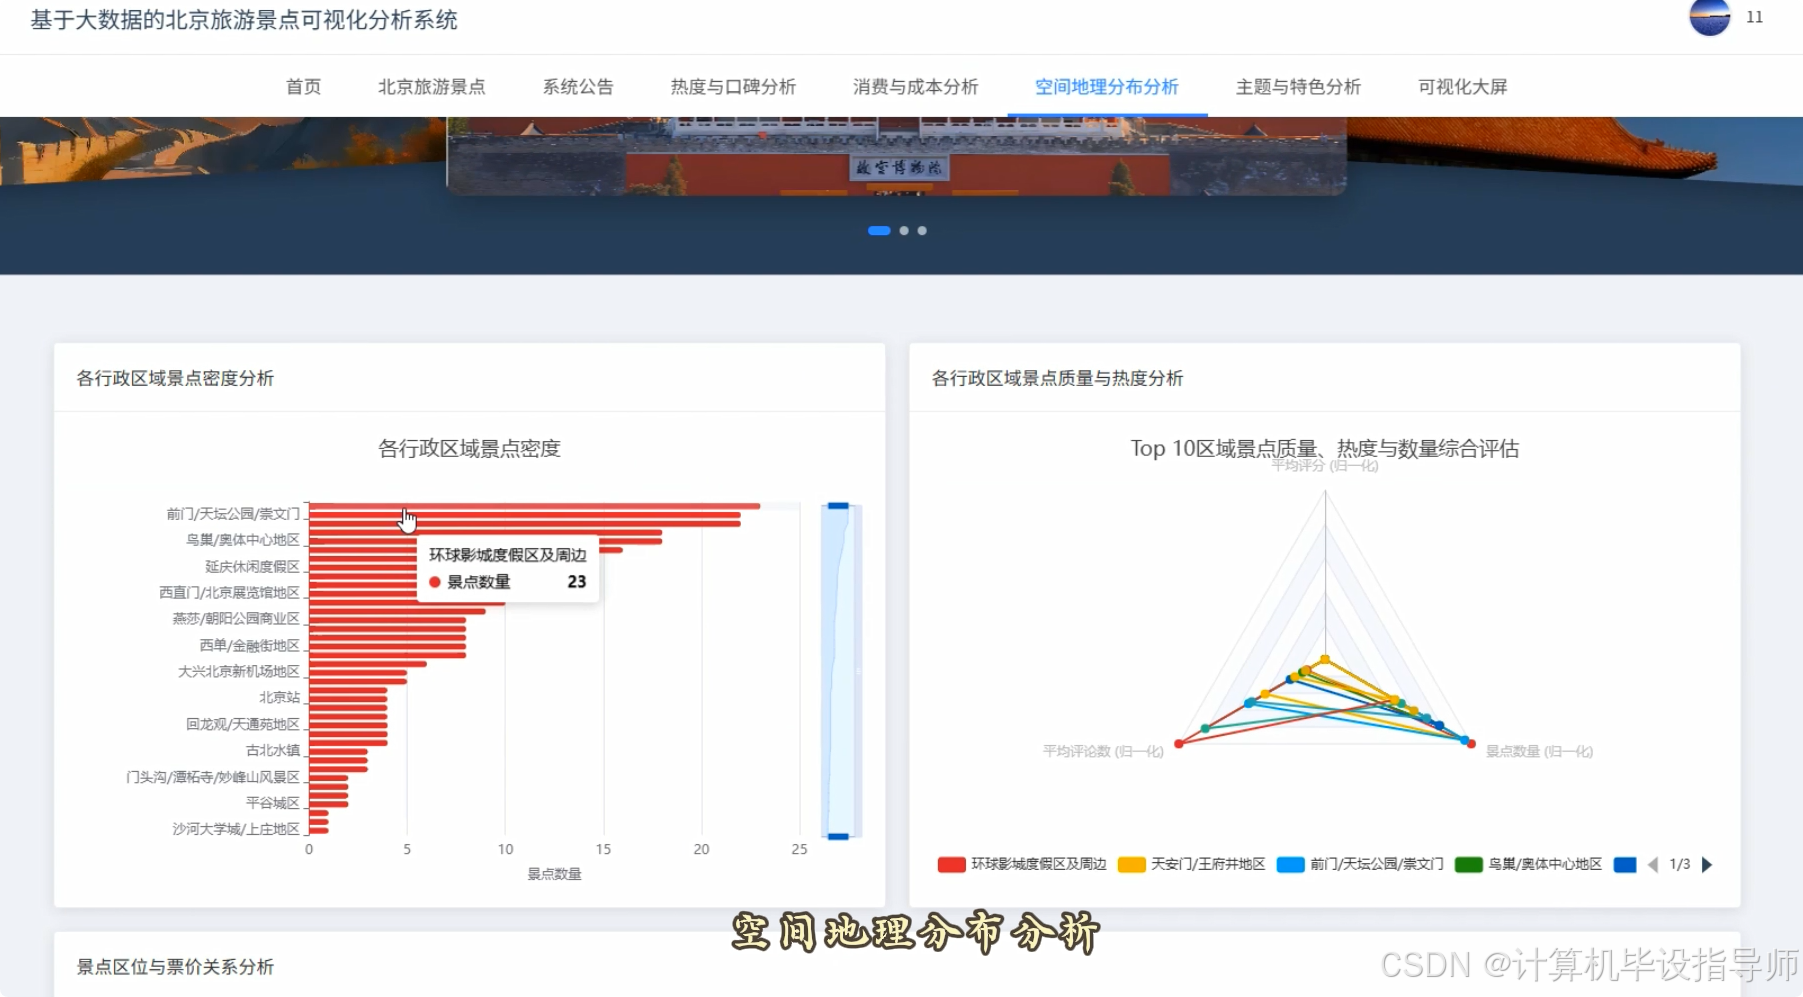This screenshot has width=1803, height=997.
Task: Open the 北京旅游景点 tab
Action: tap(431, 87)
